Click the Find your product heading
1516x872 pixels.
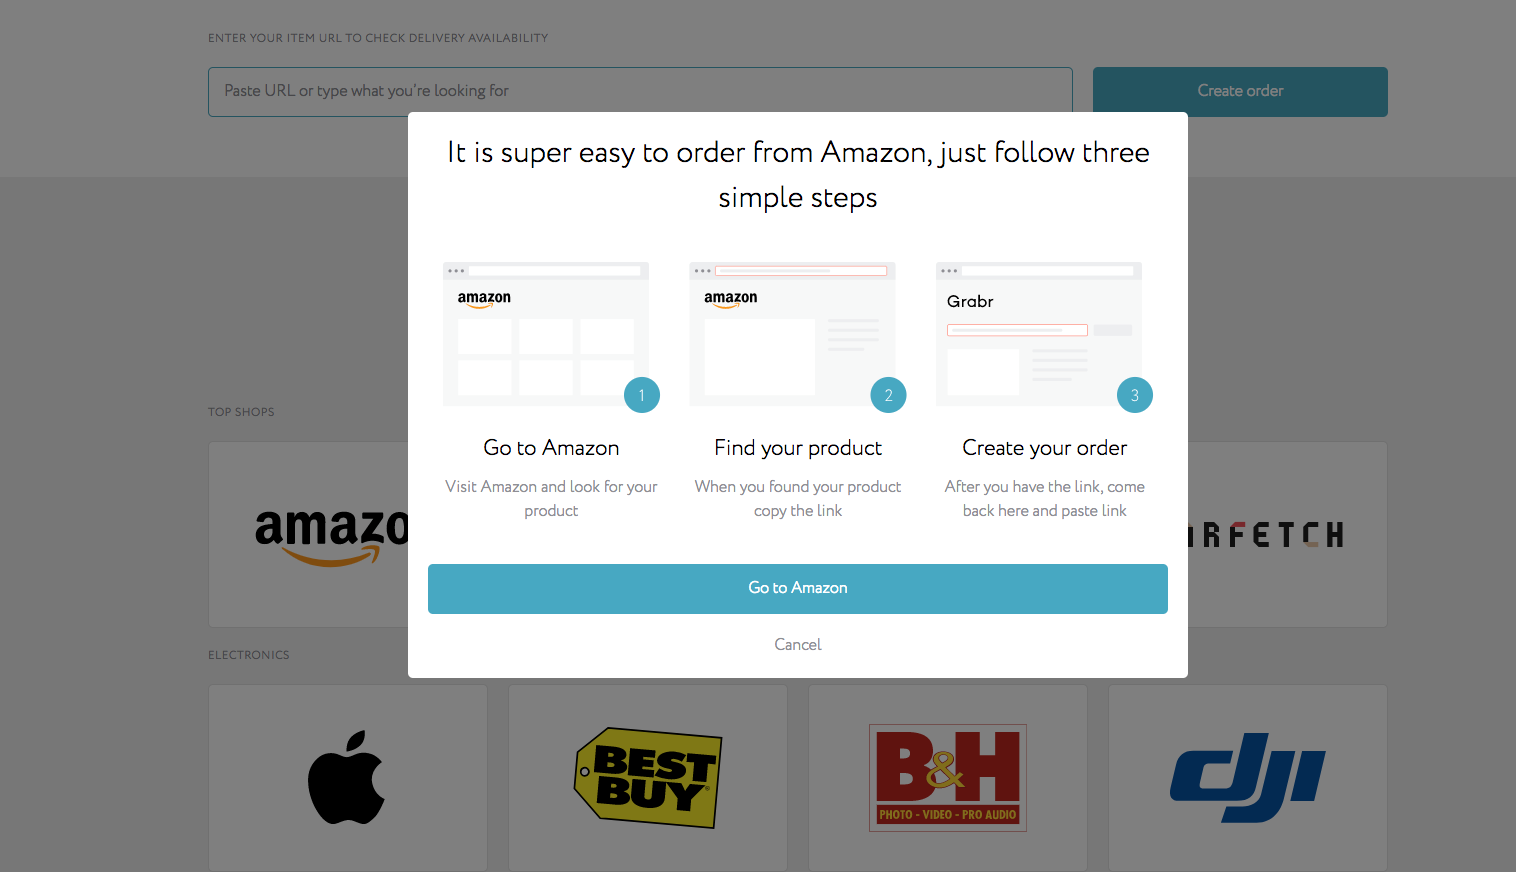tap(798, 448)
